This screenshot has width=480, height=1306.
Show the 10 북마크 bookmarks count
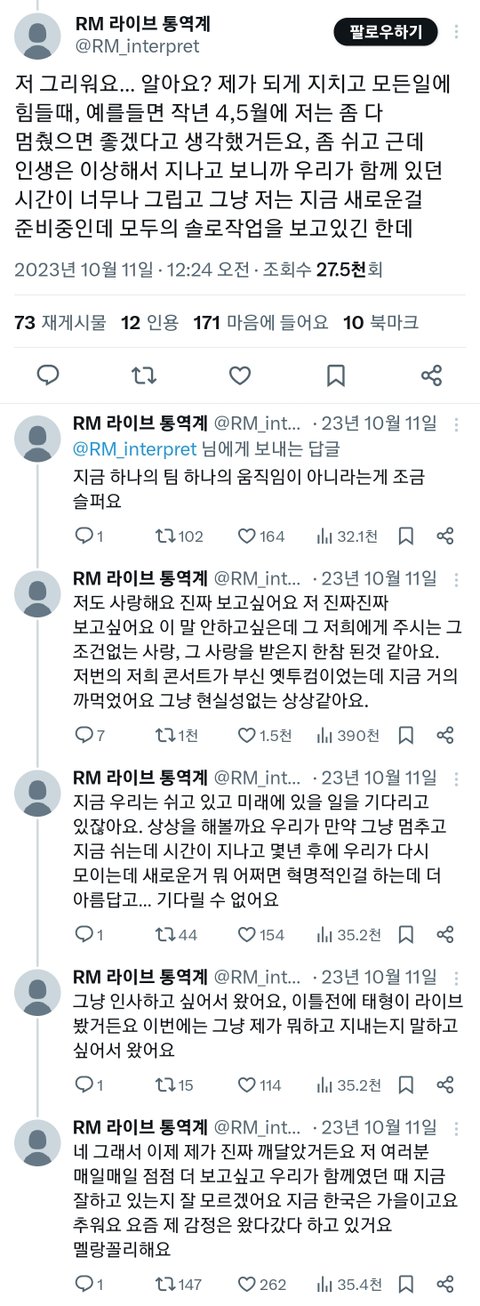point(380,322)
